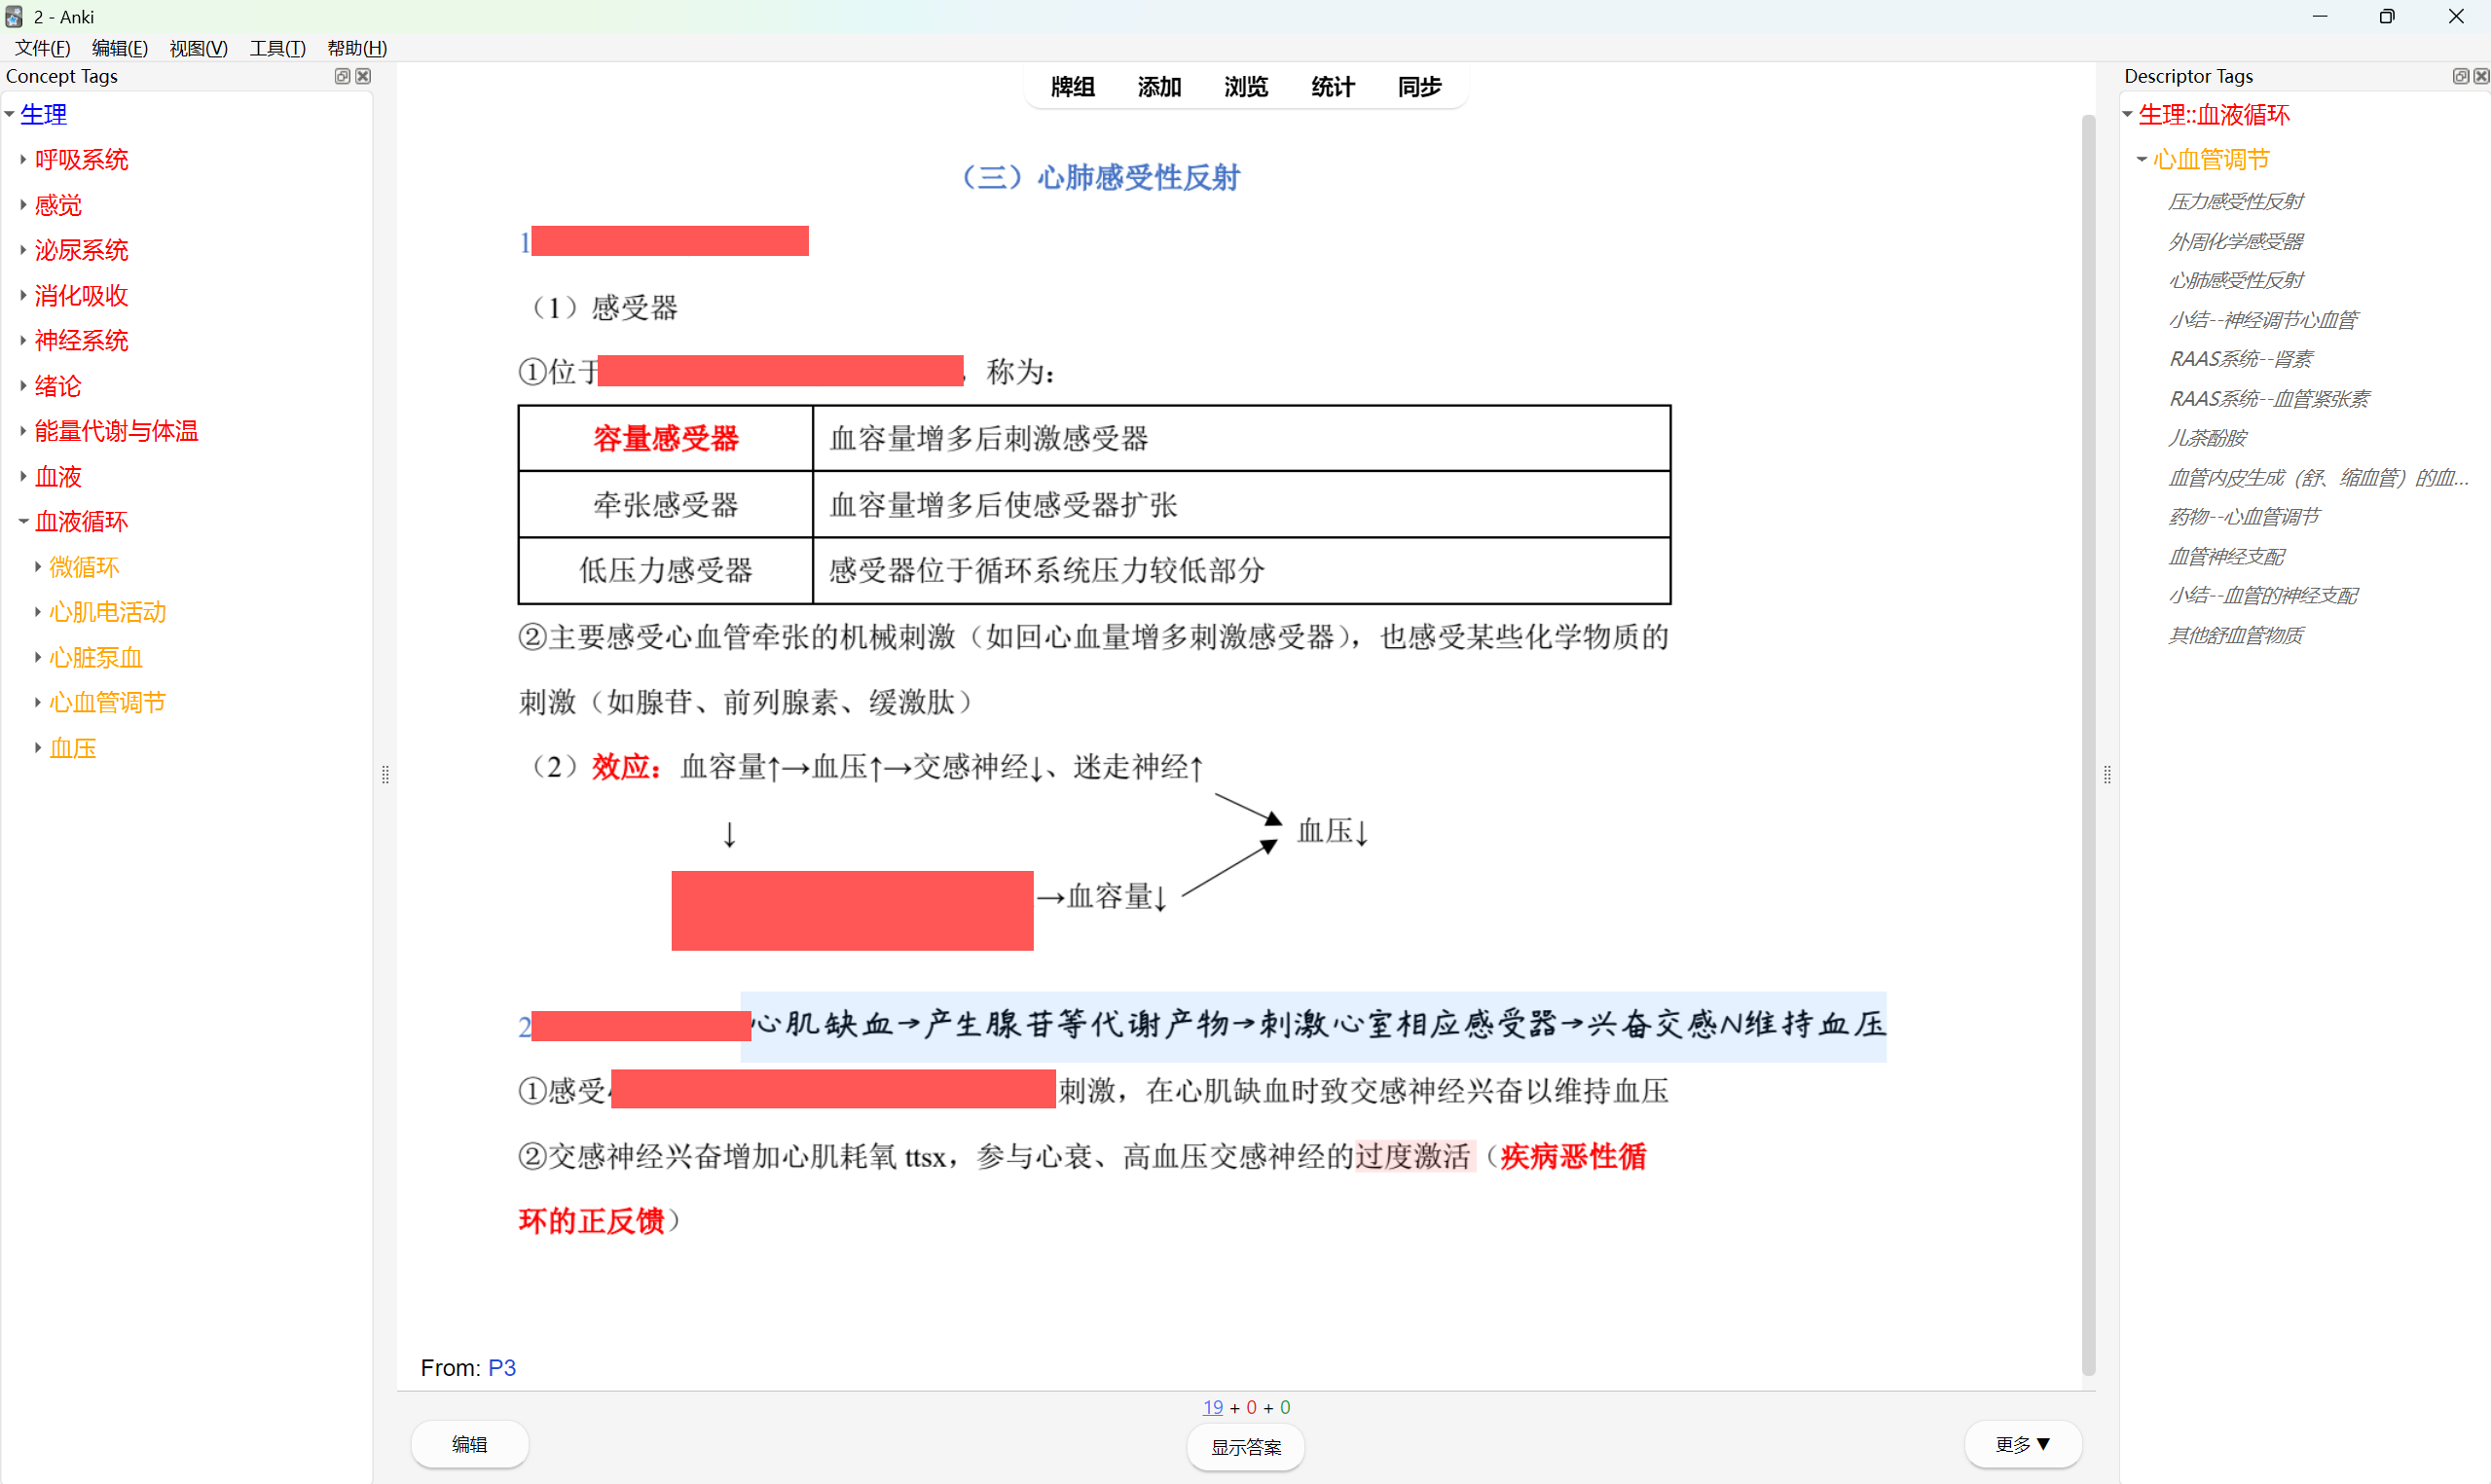2491x1484 pixels.
Task: Click the 容量感受器 table cell
Action: point(666,438)
